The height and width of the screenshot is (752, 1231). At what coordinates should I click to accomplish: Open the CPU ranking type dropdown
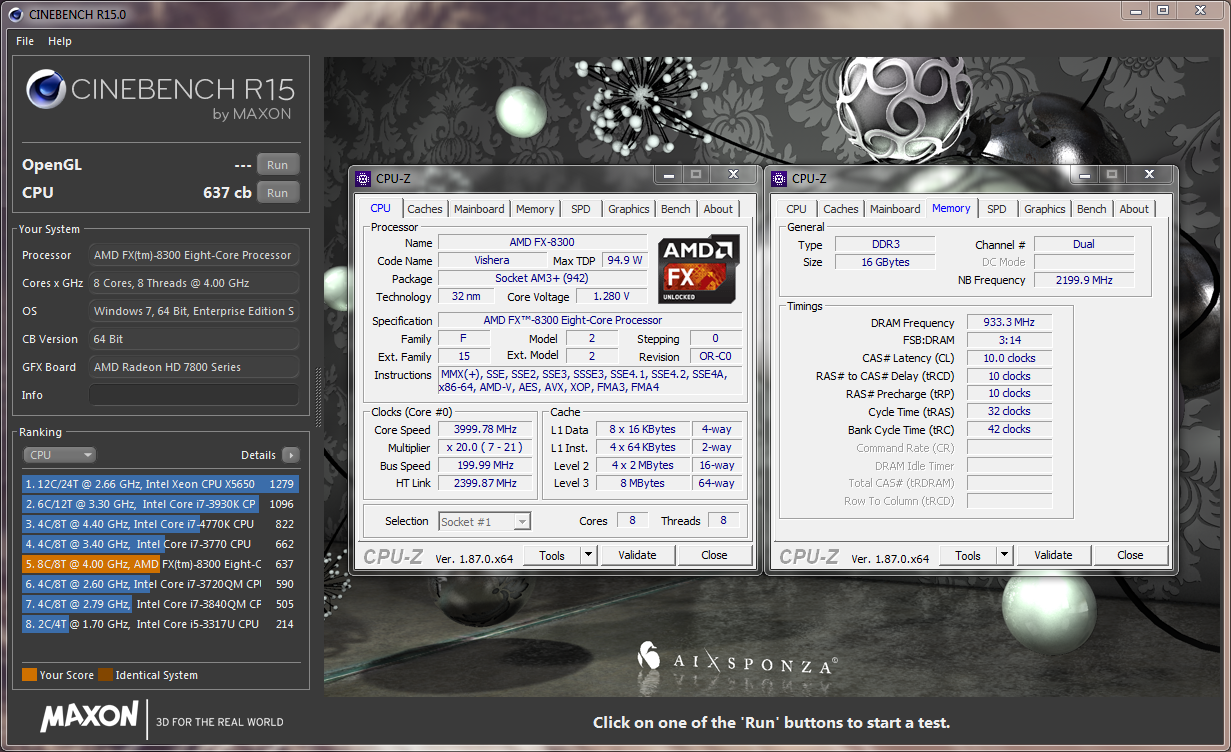59,455
